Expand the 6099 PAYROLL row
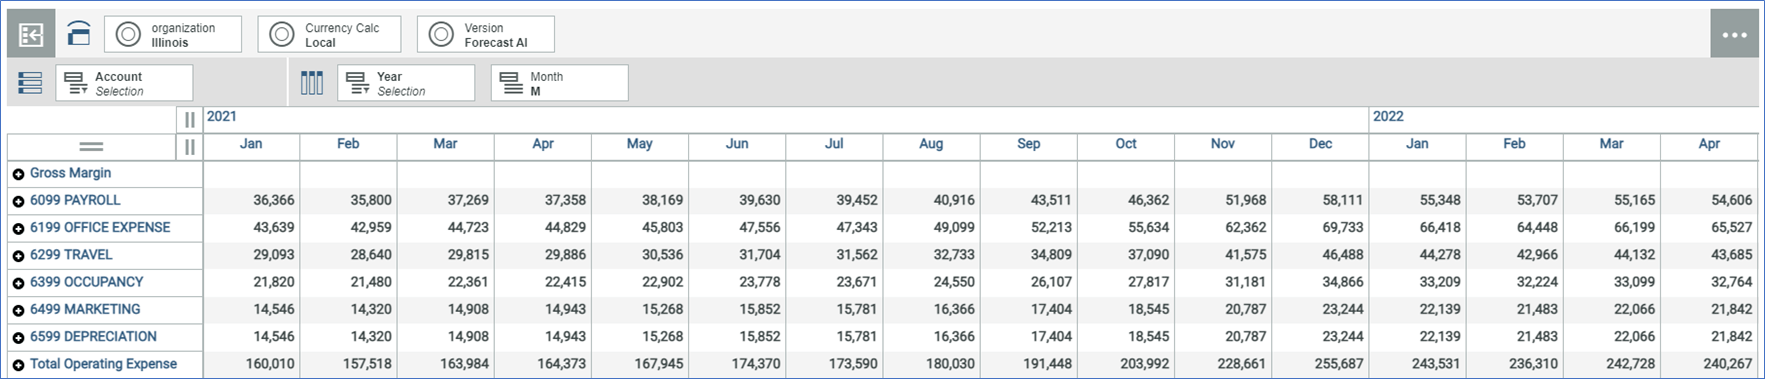The width and height of the screenshot is (1765, 379). click(18, 201)
